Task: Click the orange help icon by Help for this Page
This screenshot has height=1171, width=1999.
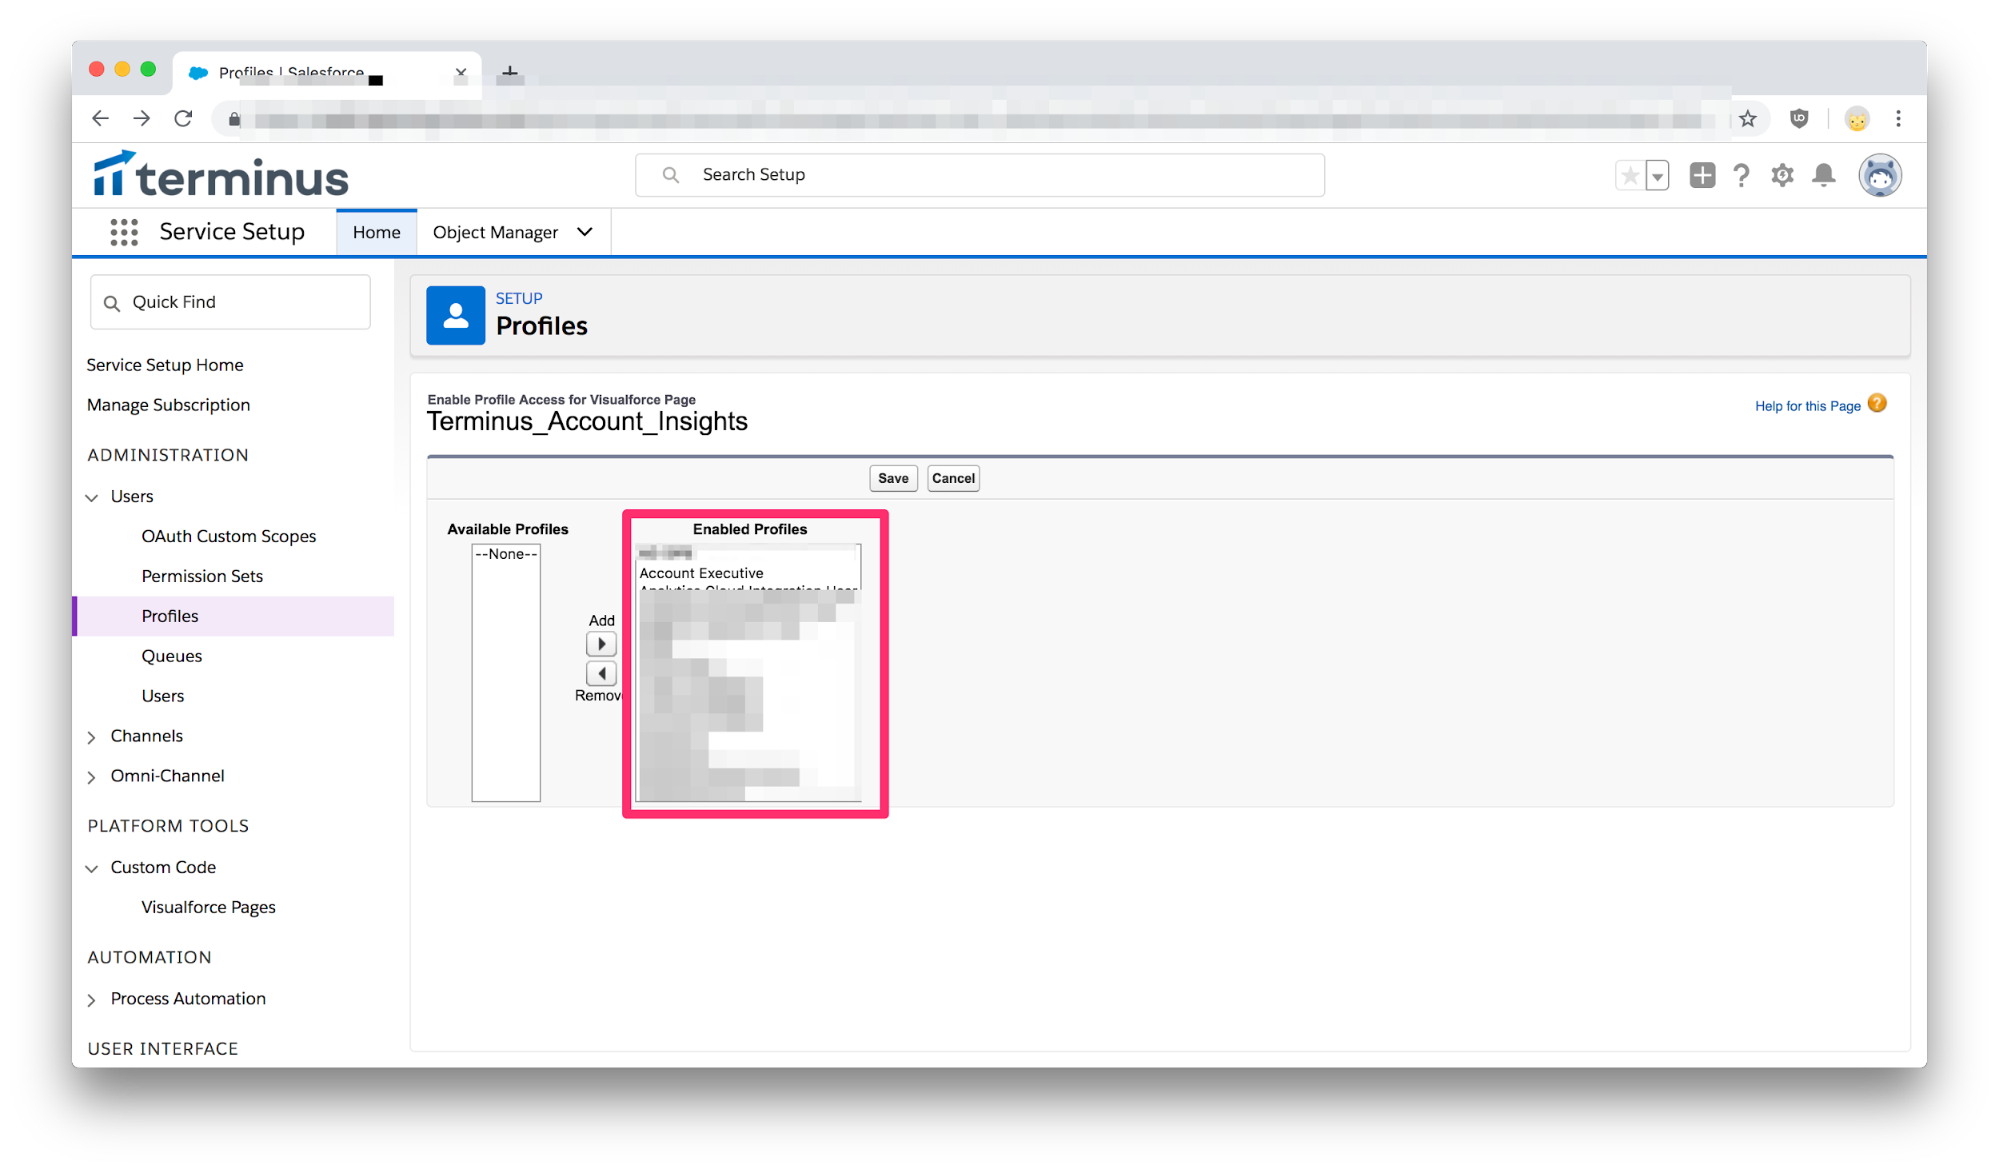Action: 1877,403
